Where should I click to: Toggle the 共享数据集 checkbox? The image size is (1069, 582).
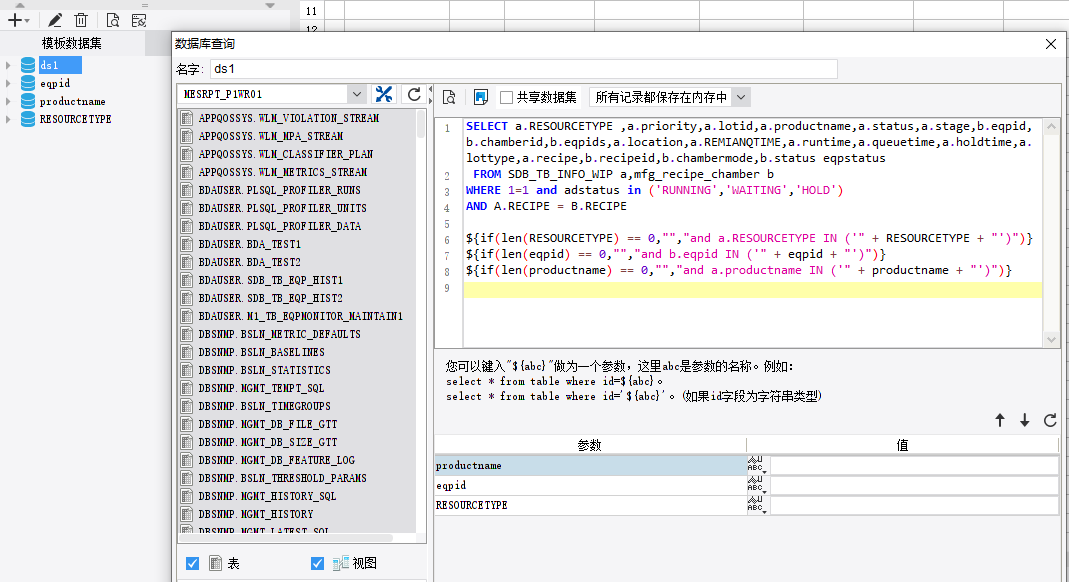coord(507,97)
